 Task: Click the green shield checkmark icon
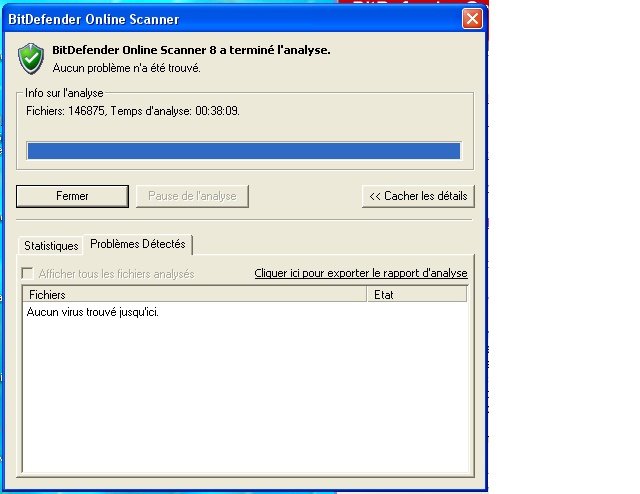click(x=31, y=59)
